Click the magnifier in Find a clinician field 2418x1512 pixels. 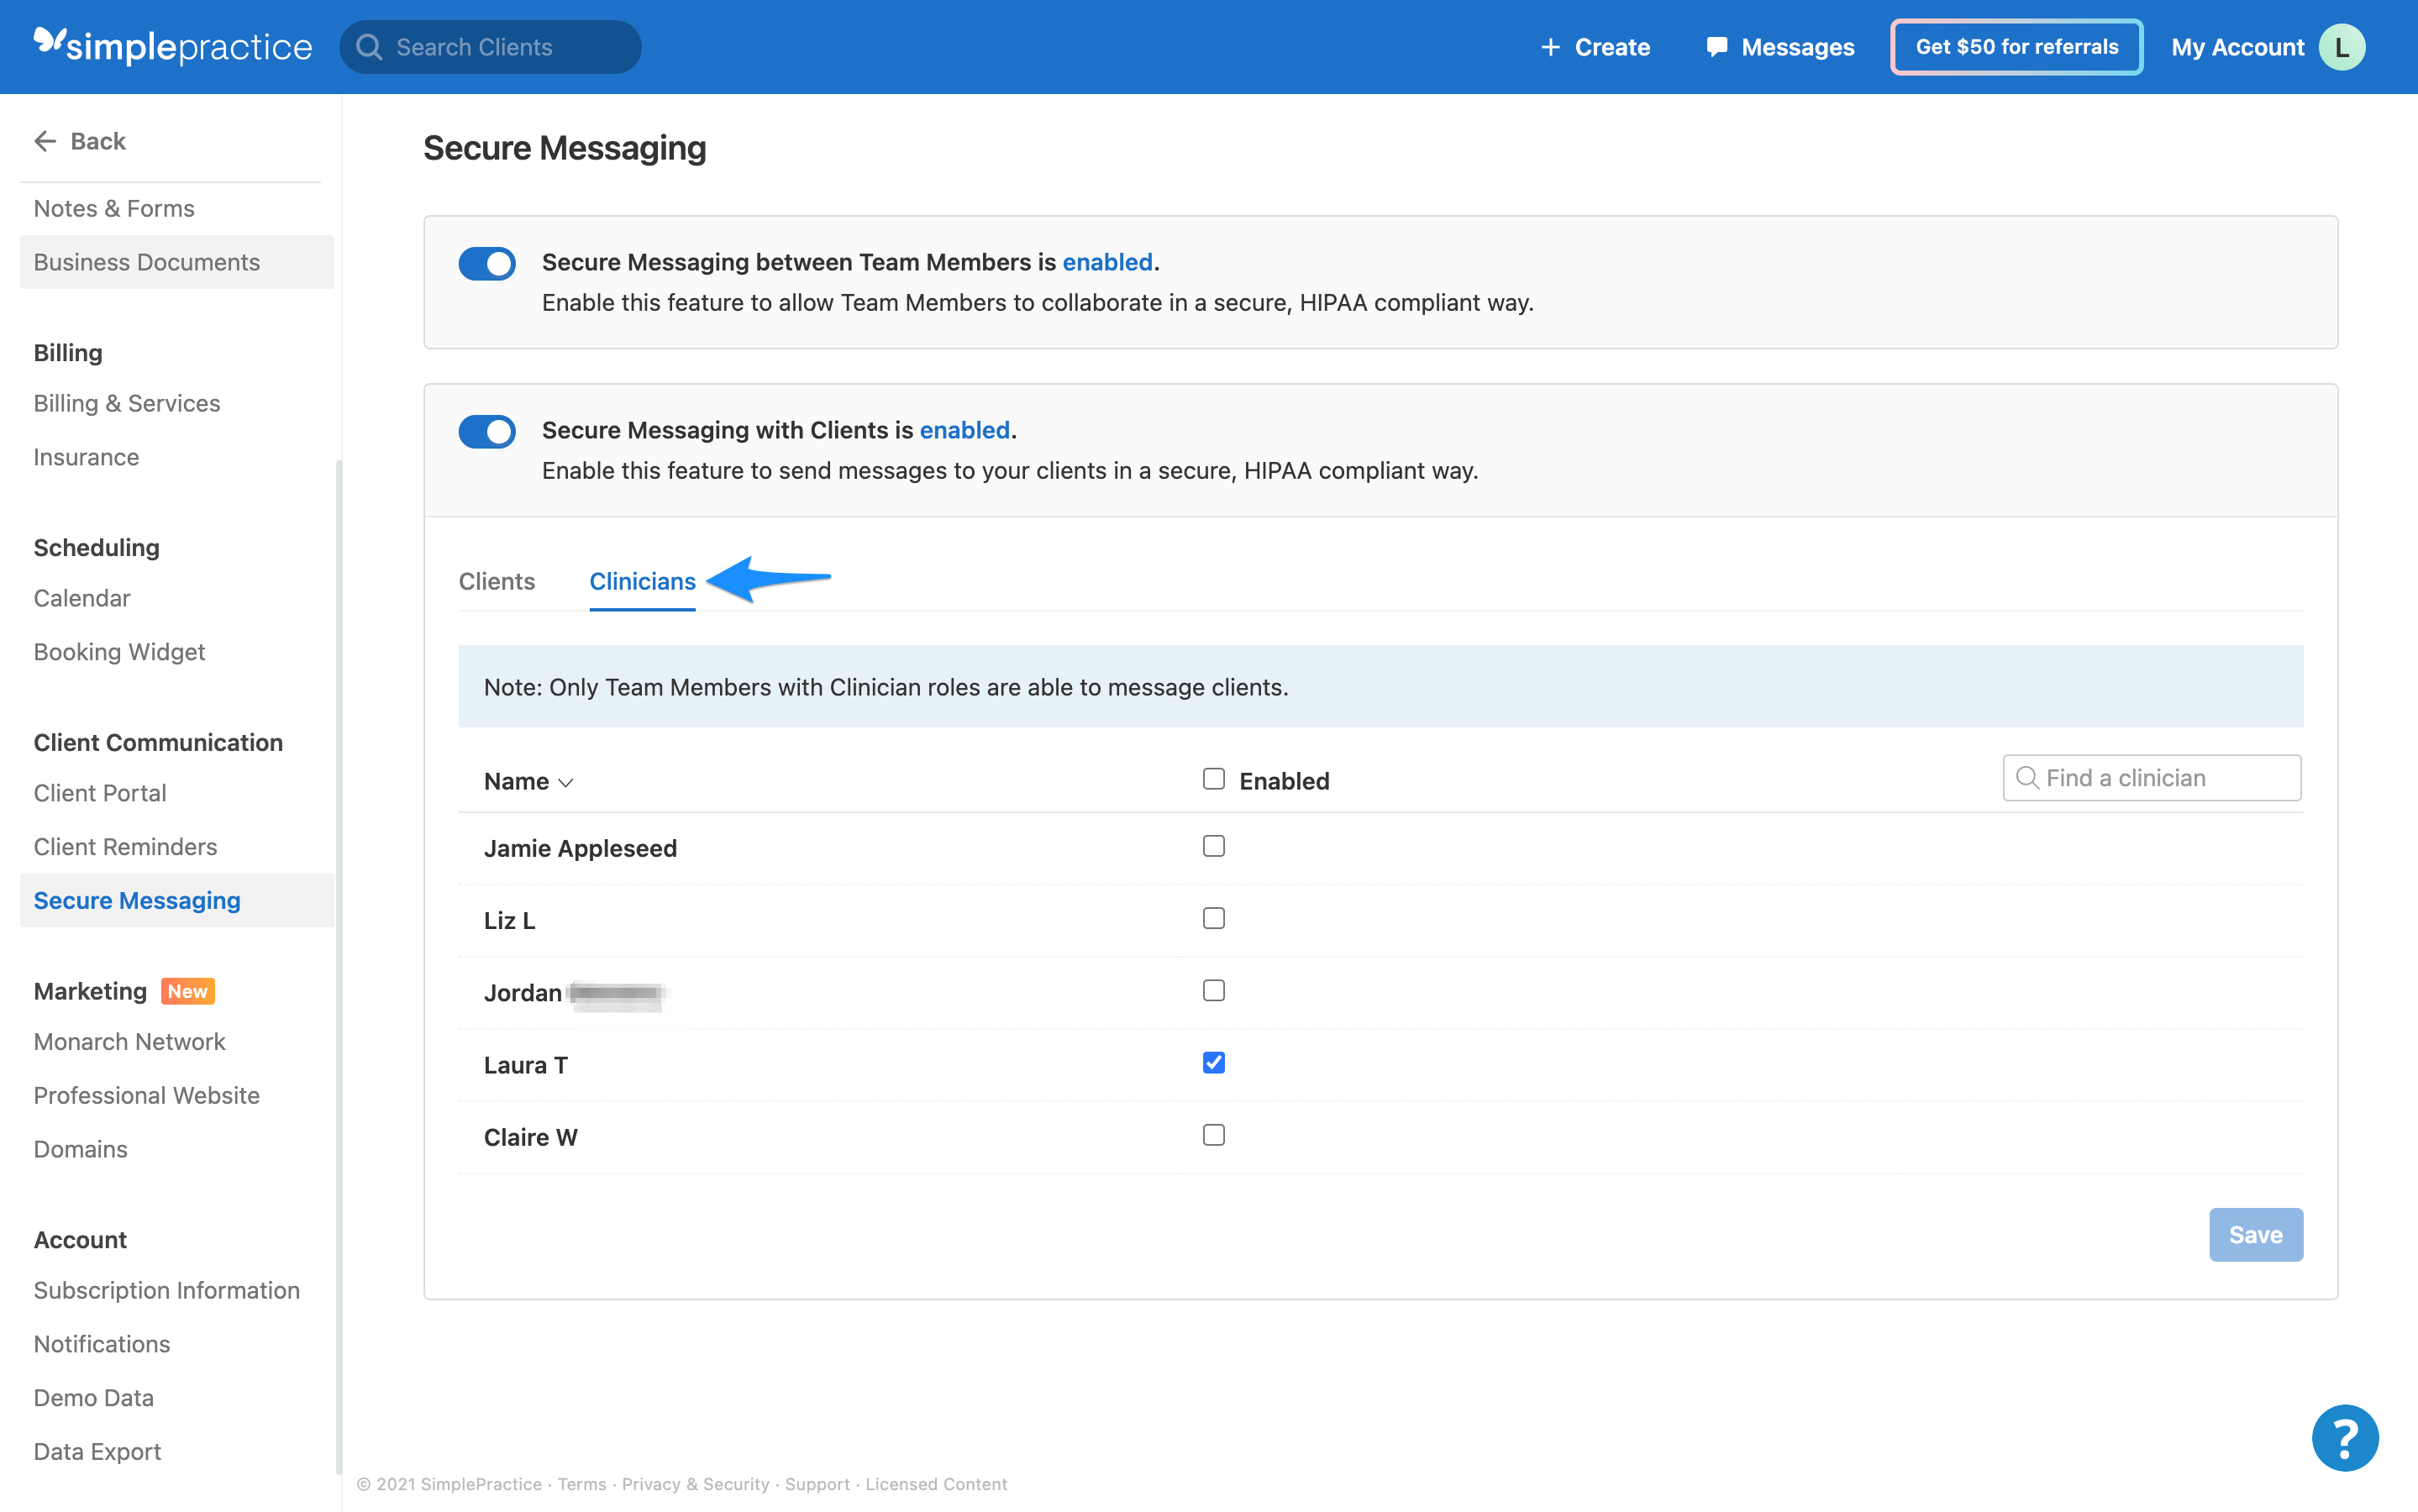(2027, 777)
